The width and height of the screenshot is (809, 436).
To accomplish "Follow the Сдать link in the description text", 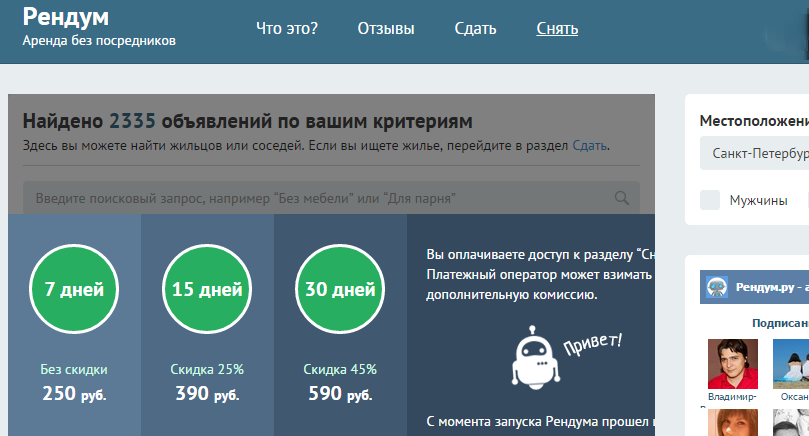I will [589, 146].
